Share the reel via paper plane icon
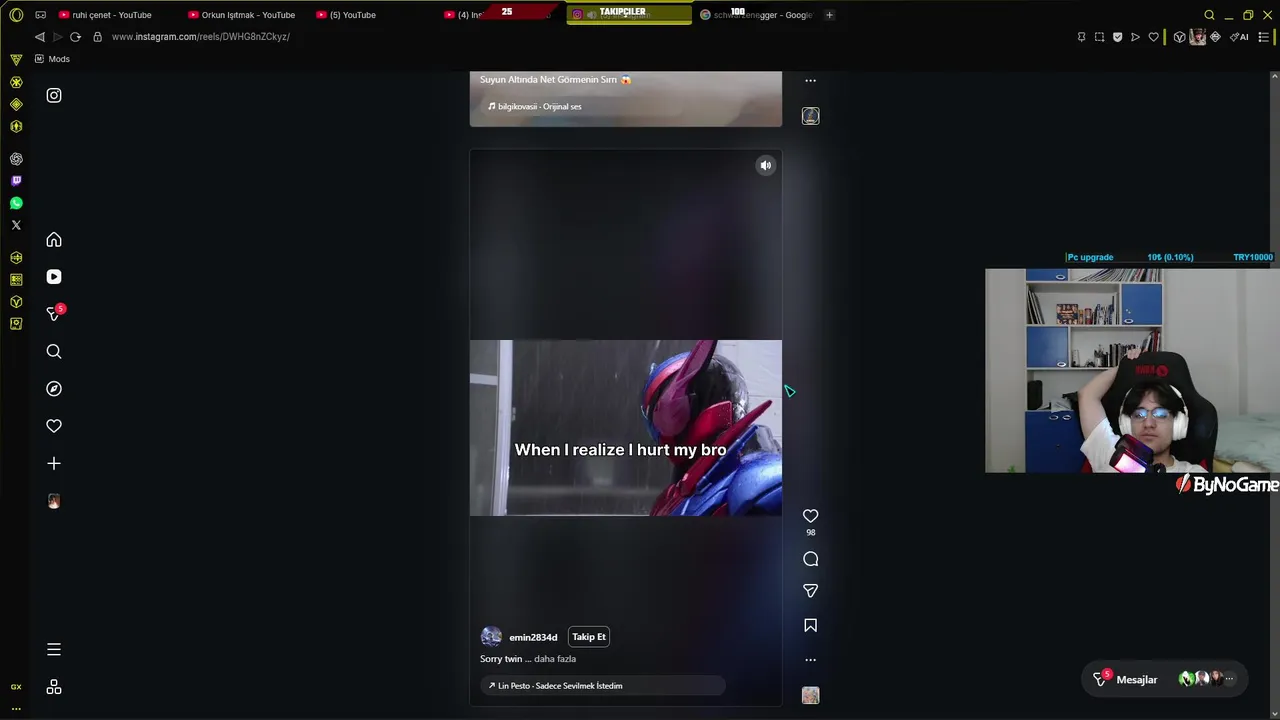 click(x=811, y=591)
